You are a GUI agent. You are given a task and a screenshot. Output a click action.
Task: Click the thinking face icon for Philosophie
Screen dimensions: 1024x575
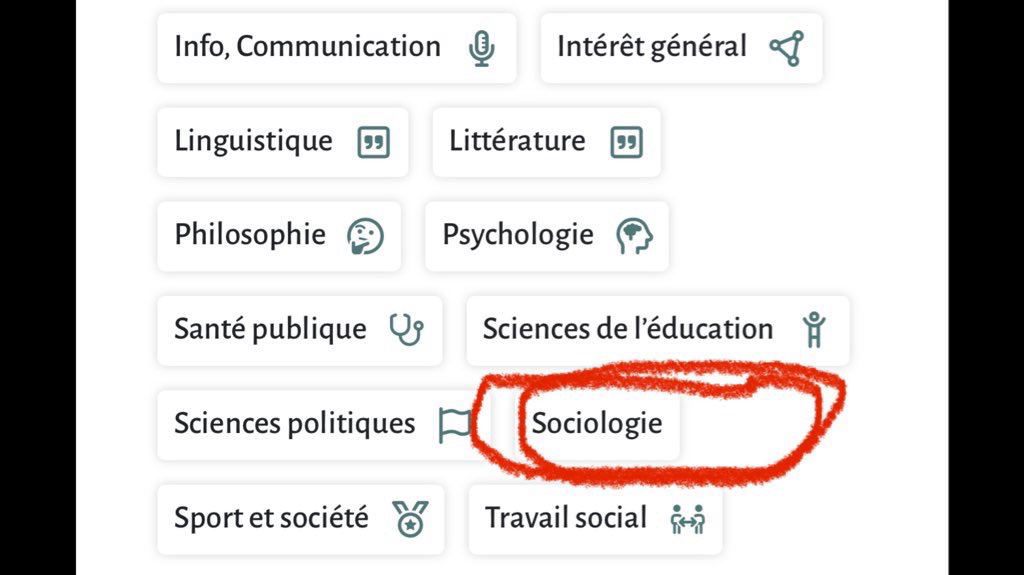click(x=364, y=236)
